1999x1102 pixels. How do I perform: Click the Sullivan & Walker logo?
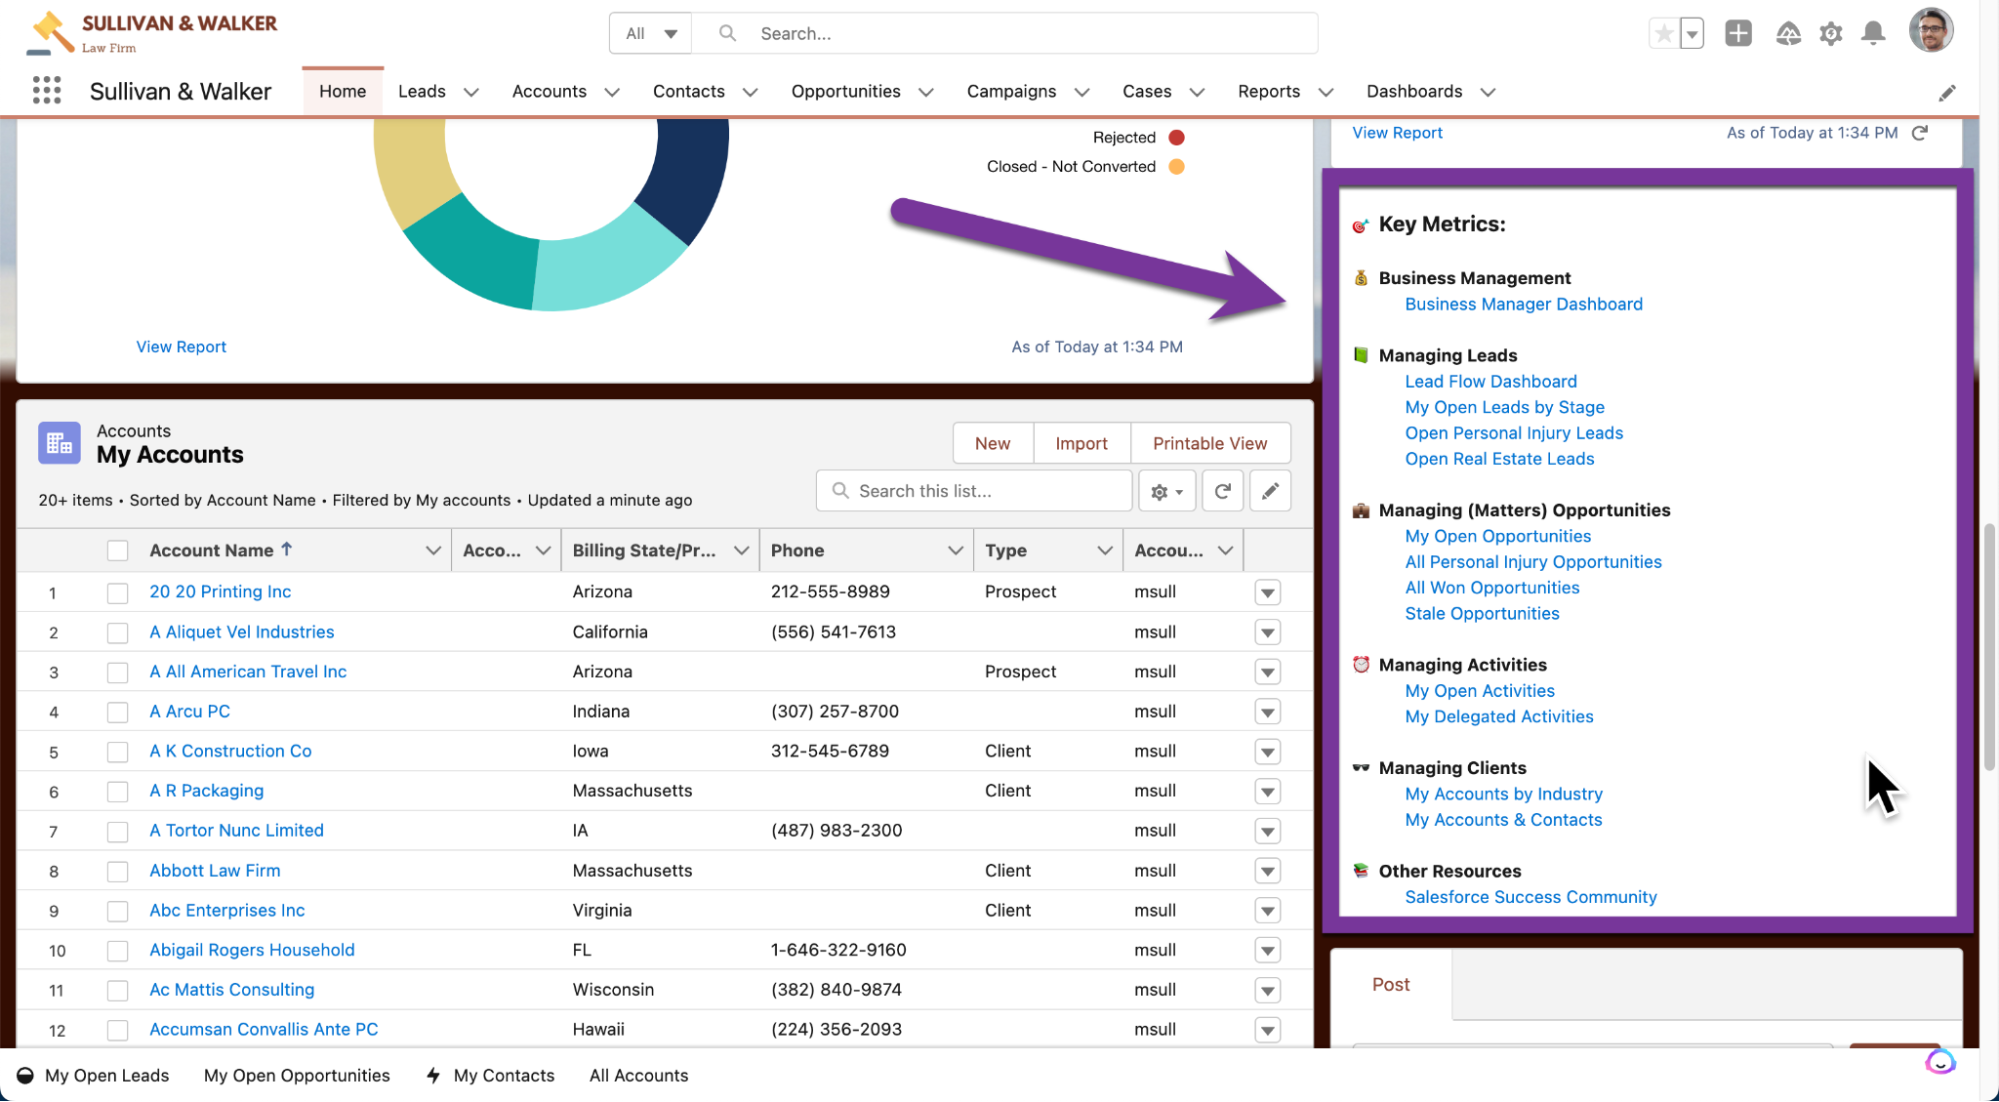154,33
